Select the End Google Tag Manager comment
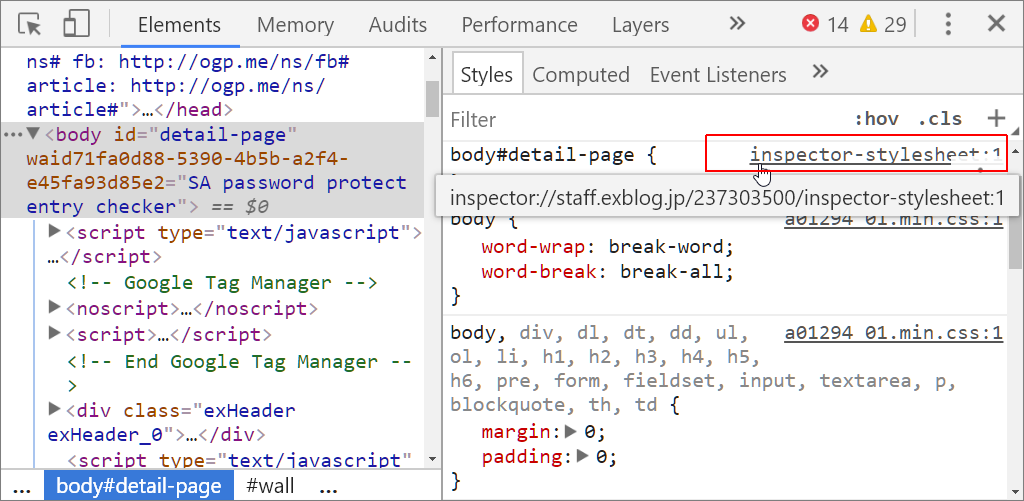Image resolution: width=1024 pixels, height=501 pixels. (x=240, y=374)
